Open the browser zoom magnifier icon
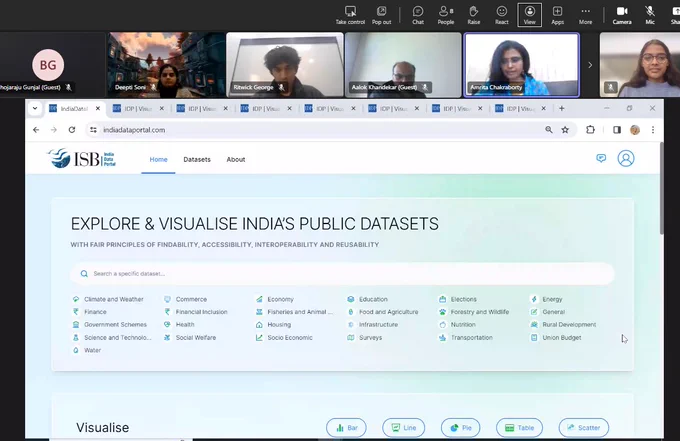Viewport: 680px width, 441px height. point(549,130)
